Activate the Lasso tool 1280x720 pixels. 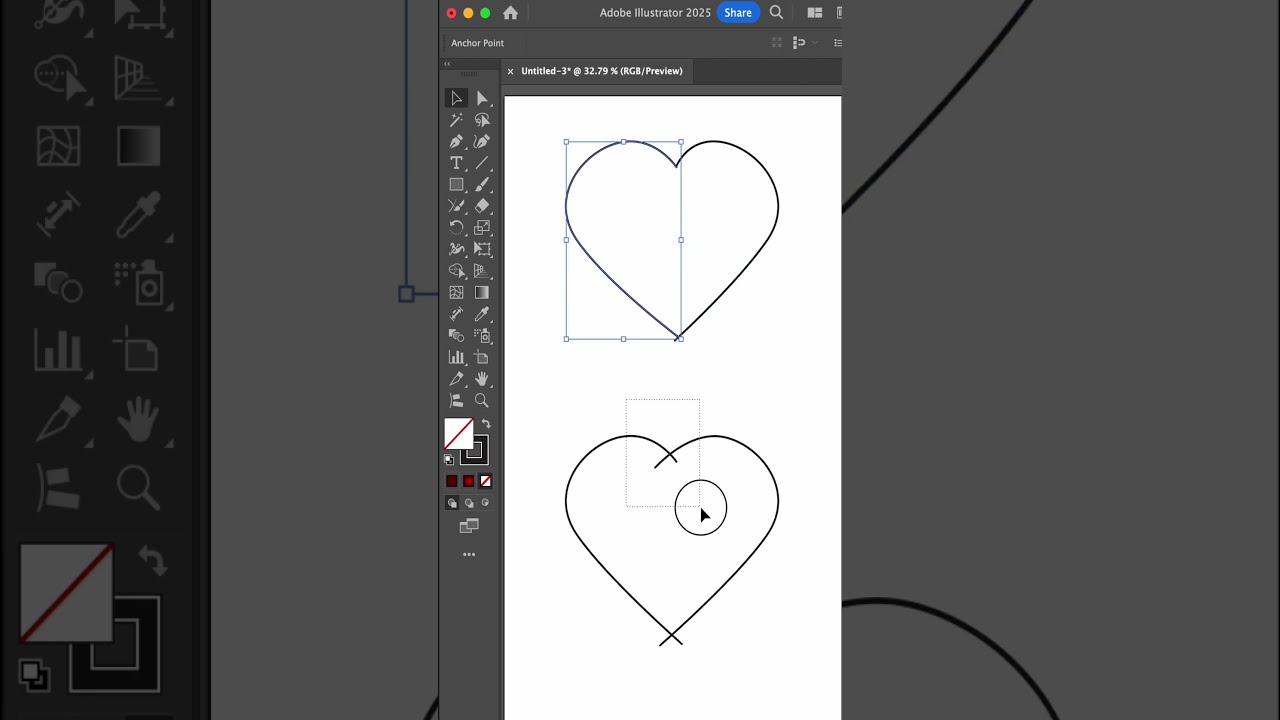[x=482, y=120]
